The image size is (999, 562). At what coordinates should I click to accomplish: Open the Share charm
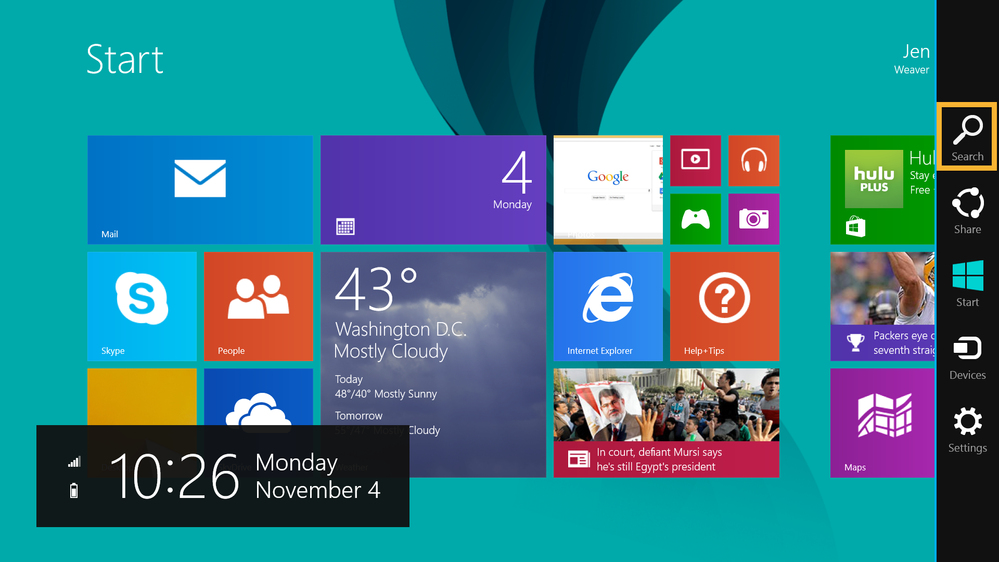[x=967, y=211]
